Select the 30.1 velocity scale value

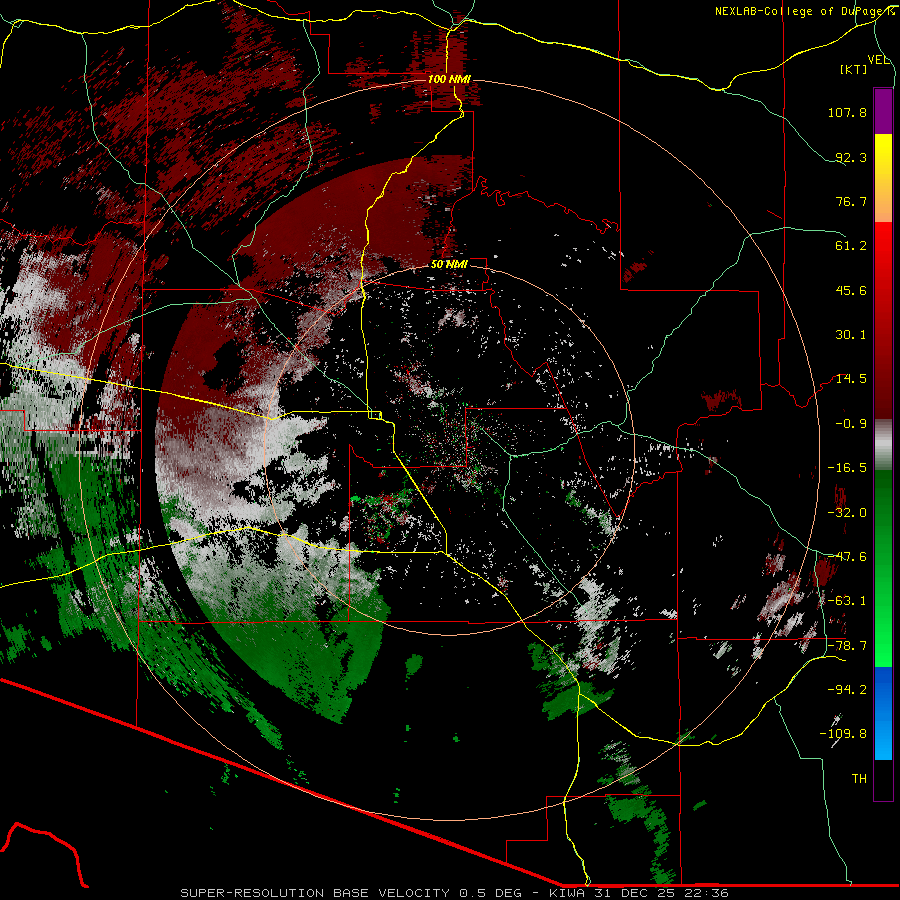[851, 335]
